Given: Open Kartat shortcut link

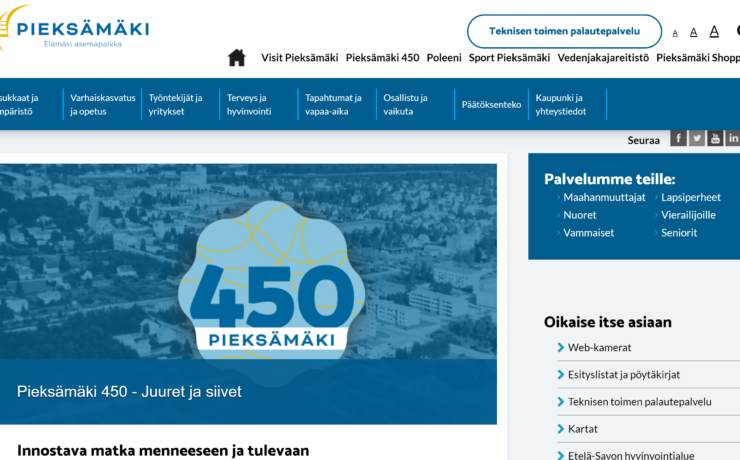Looking at the screenshot, I should click(582, 429).
